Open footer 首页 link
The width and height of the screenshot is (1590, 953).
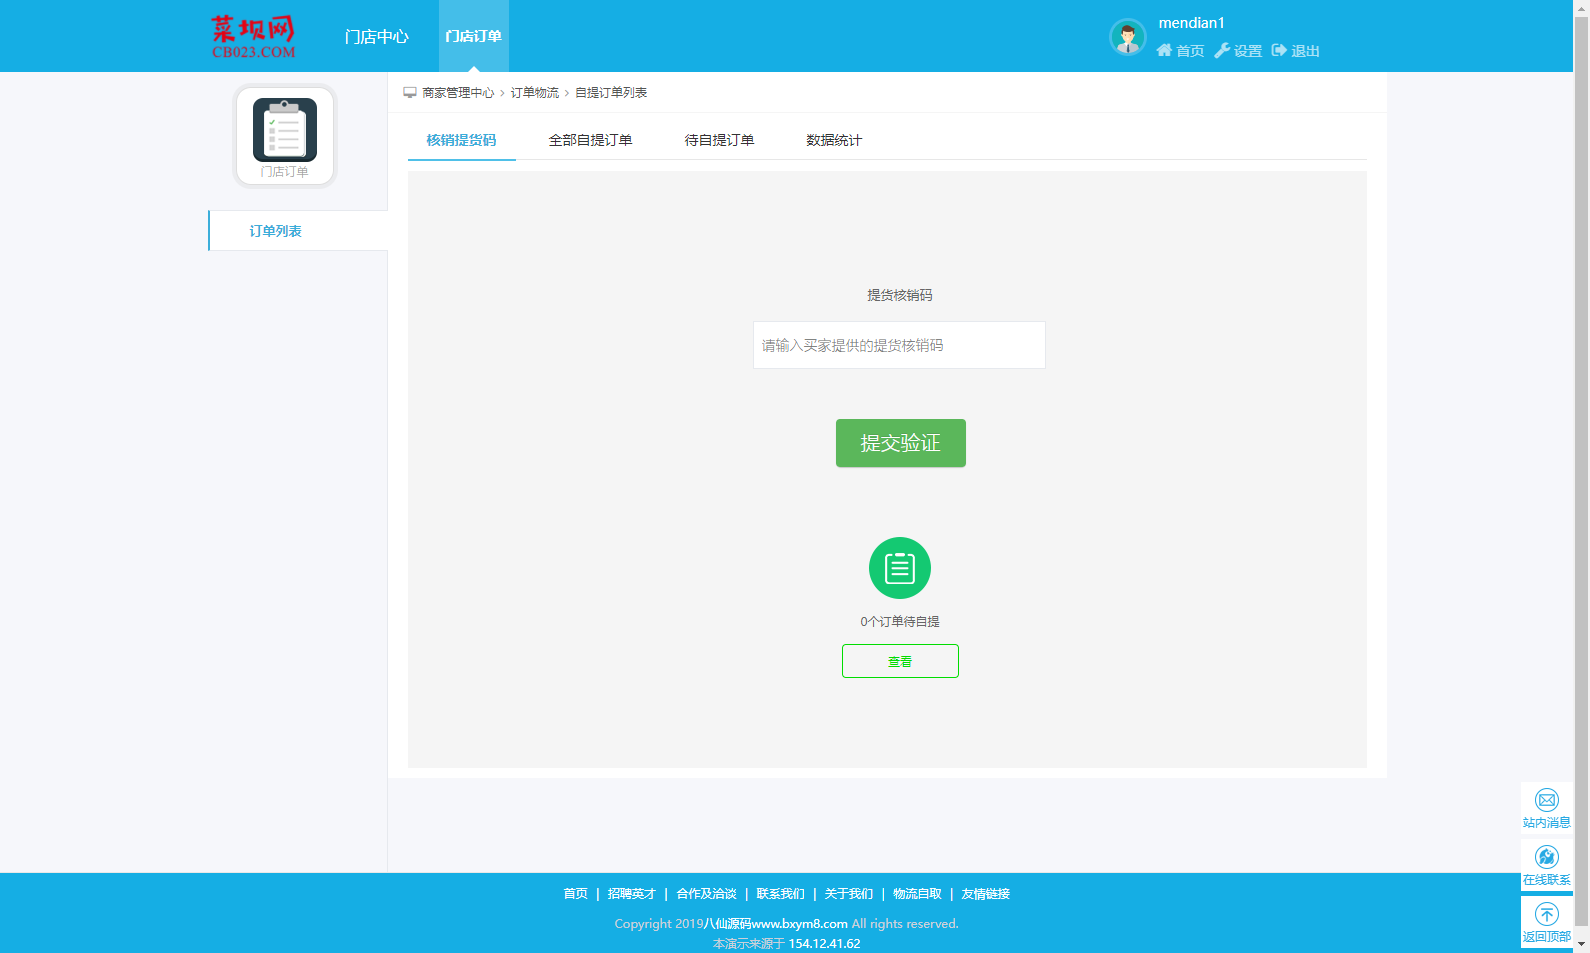tap(576, 894)
